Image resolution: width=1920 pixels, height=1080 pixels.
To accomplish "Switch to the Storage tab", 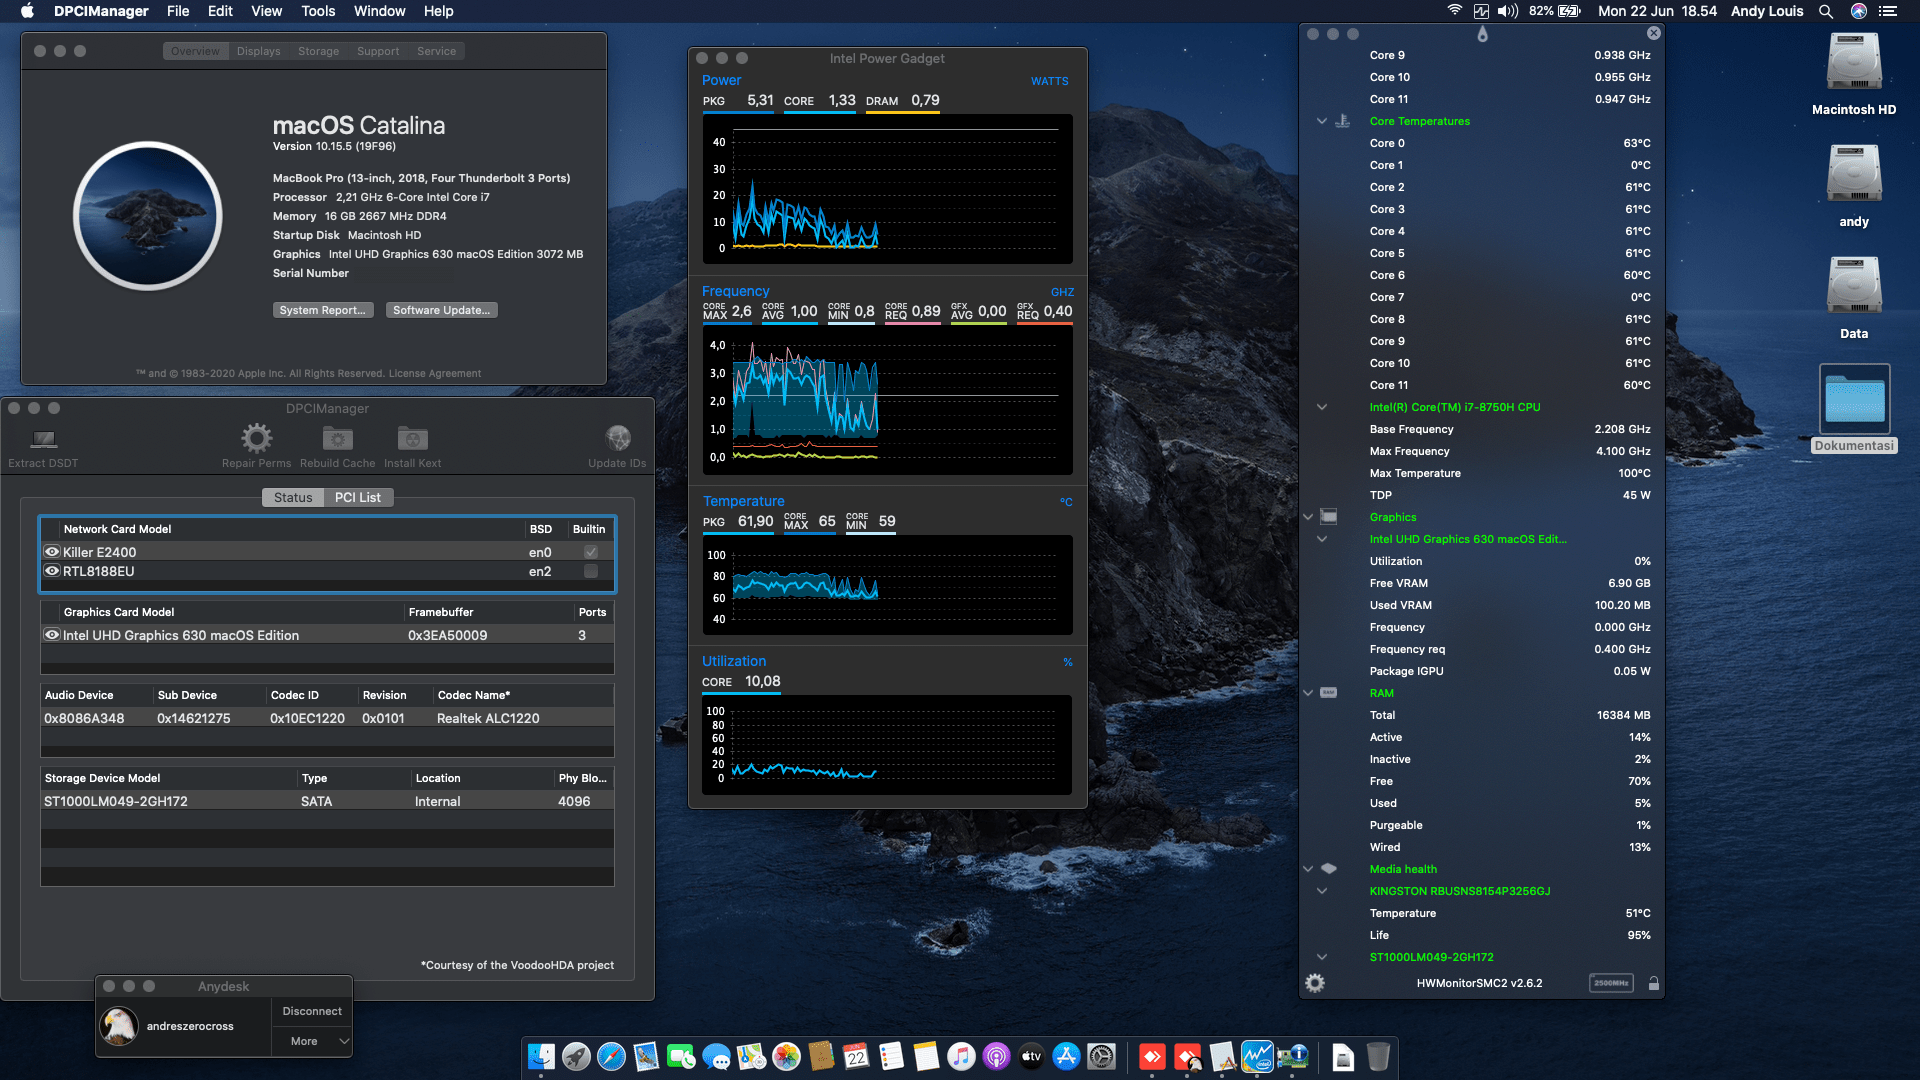I will click(x=318, y=51).
